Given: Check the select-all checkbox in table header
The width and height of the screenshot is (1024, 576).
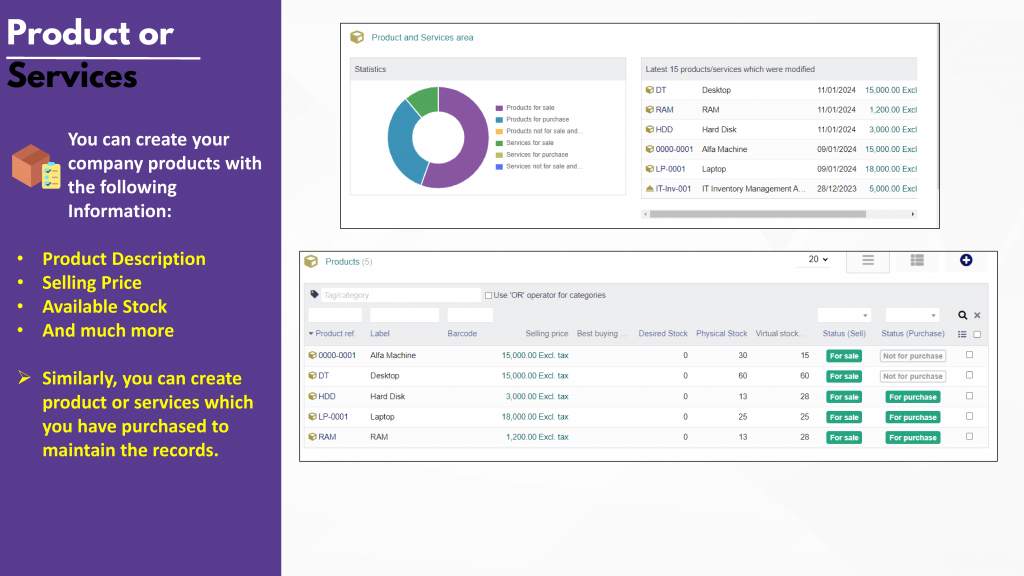Looking at the screenshot, I should click(977, 334).
